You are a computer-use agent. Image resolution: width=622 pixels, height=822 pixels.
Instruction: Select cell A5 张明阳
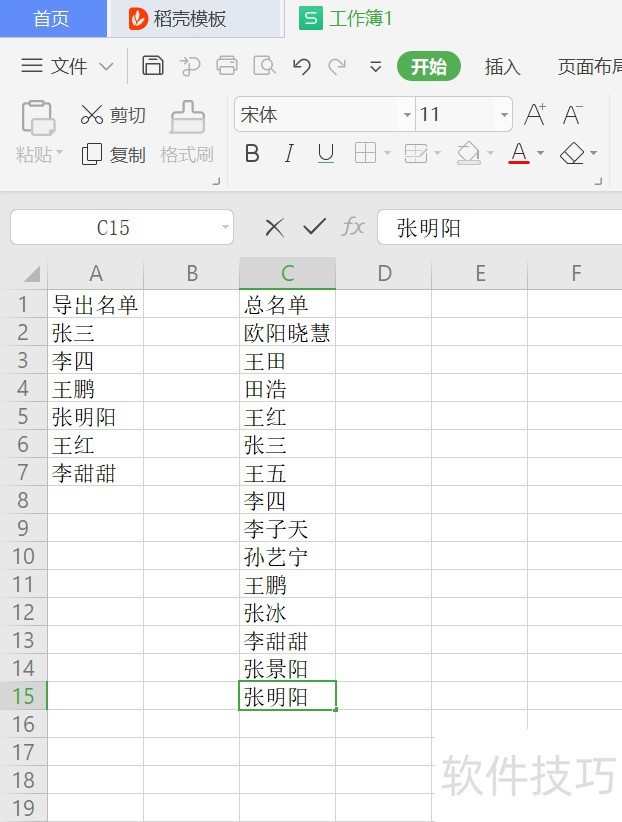(95, 417)
